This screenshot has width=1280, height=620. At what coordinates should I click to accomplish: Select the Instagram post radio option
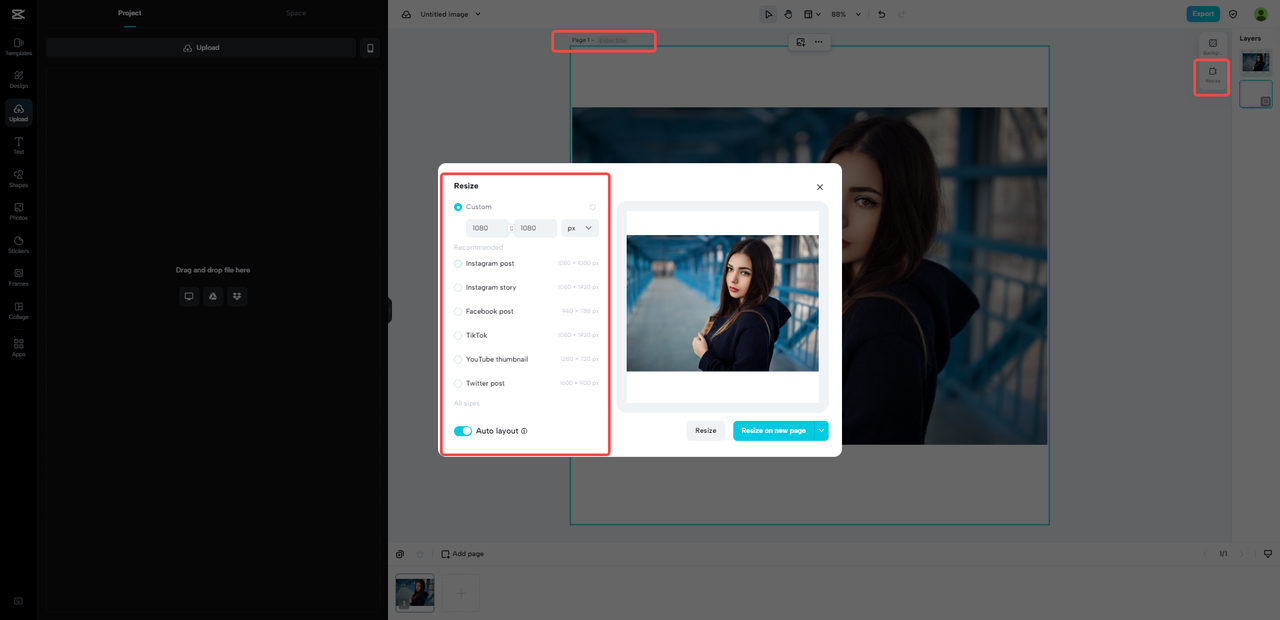pos(458,264)
